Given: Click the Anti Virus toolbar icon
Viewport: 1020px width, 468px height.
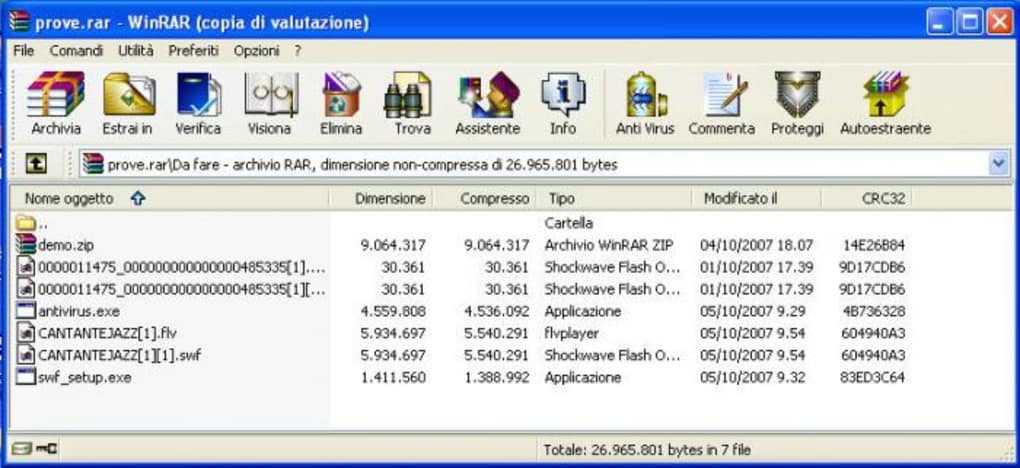Looking at the screenshot, I should (646, 94).
